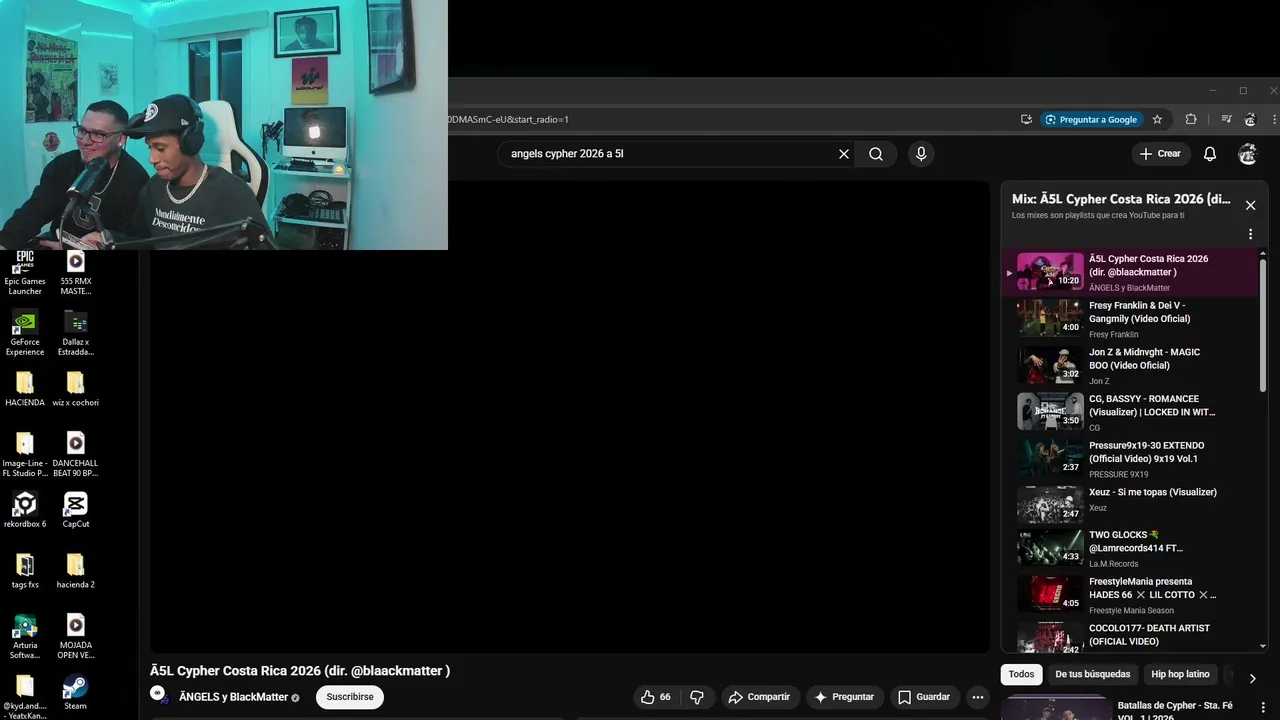Open browser extensions puzzle icon
This screenshot has width=1280, height=720.
[x=1190, y=119]
